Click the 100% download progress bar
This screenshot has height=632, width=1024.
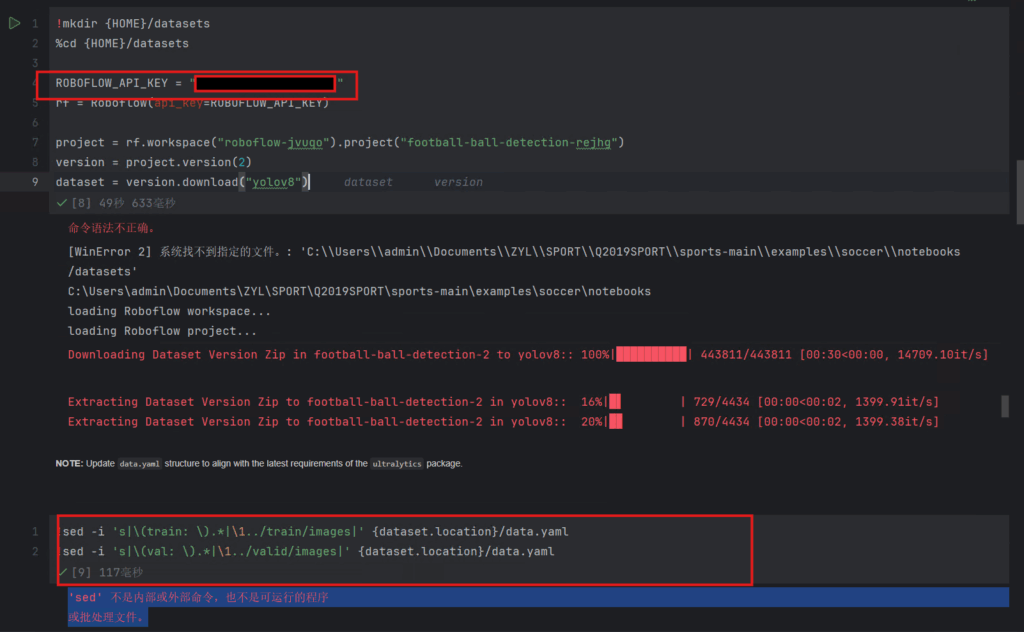tap(651, 355)
